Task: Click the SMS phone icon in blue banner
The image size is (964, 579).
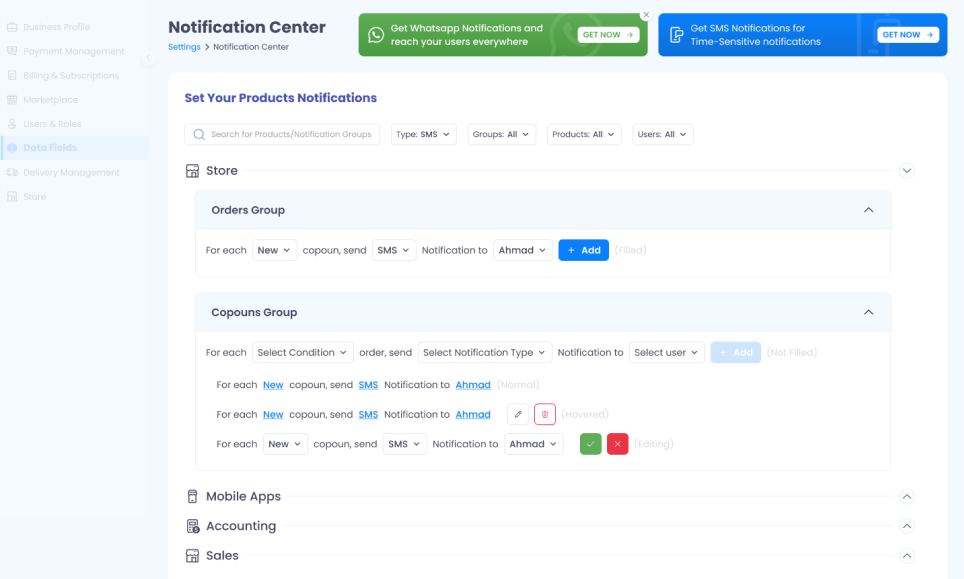Action: (x=677, y=35)
